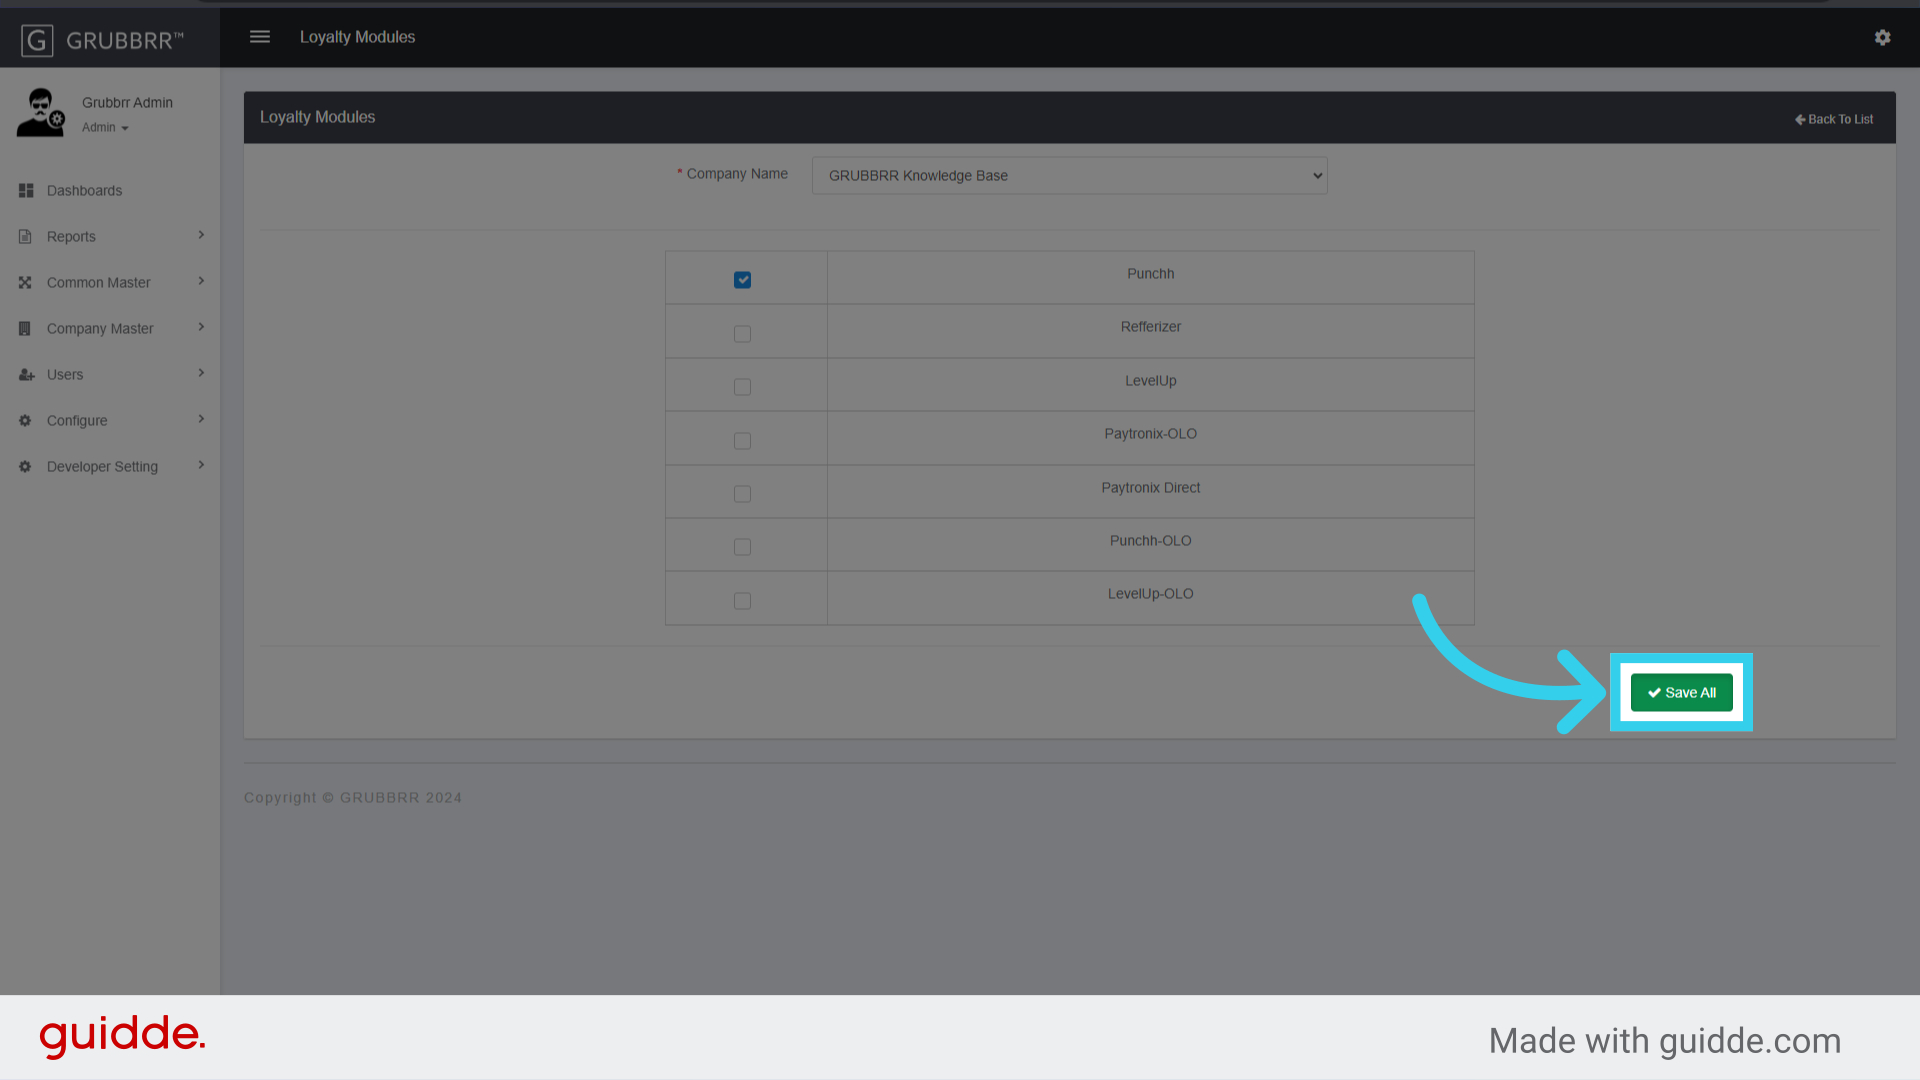This screenshot has width=1920, height=1080.
Task: Click the Save All button
Action: pos(1681,692)
